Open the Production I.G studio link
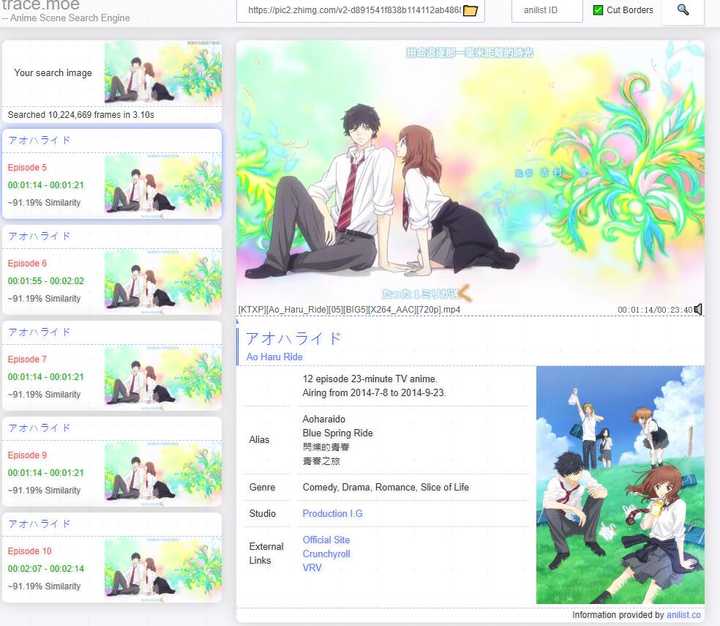 click(x=332, y=513)
